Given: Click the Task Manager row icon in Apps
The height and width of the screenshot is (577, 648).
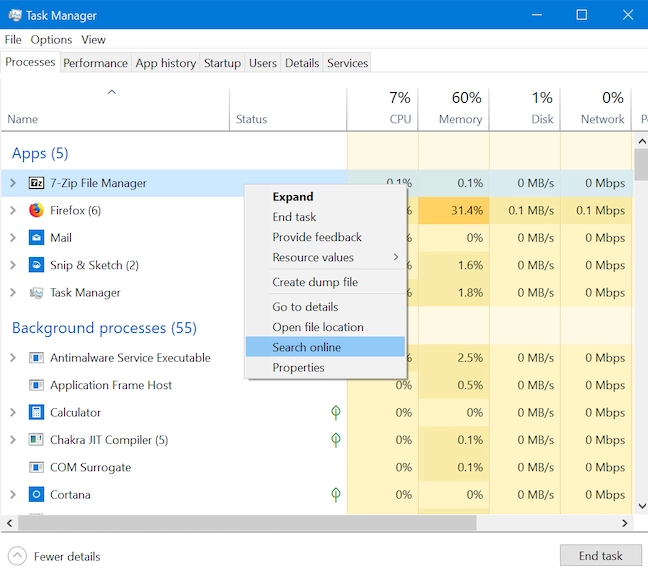Looking at the screenshot, I should (x=36, y=293).
